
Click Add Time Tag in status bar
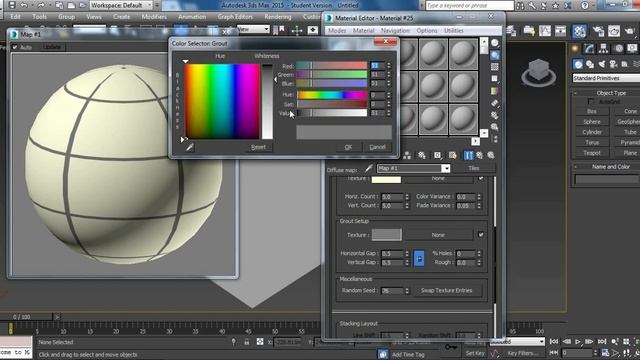(408, 355)
